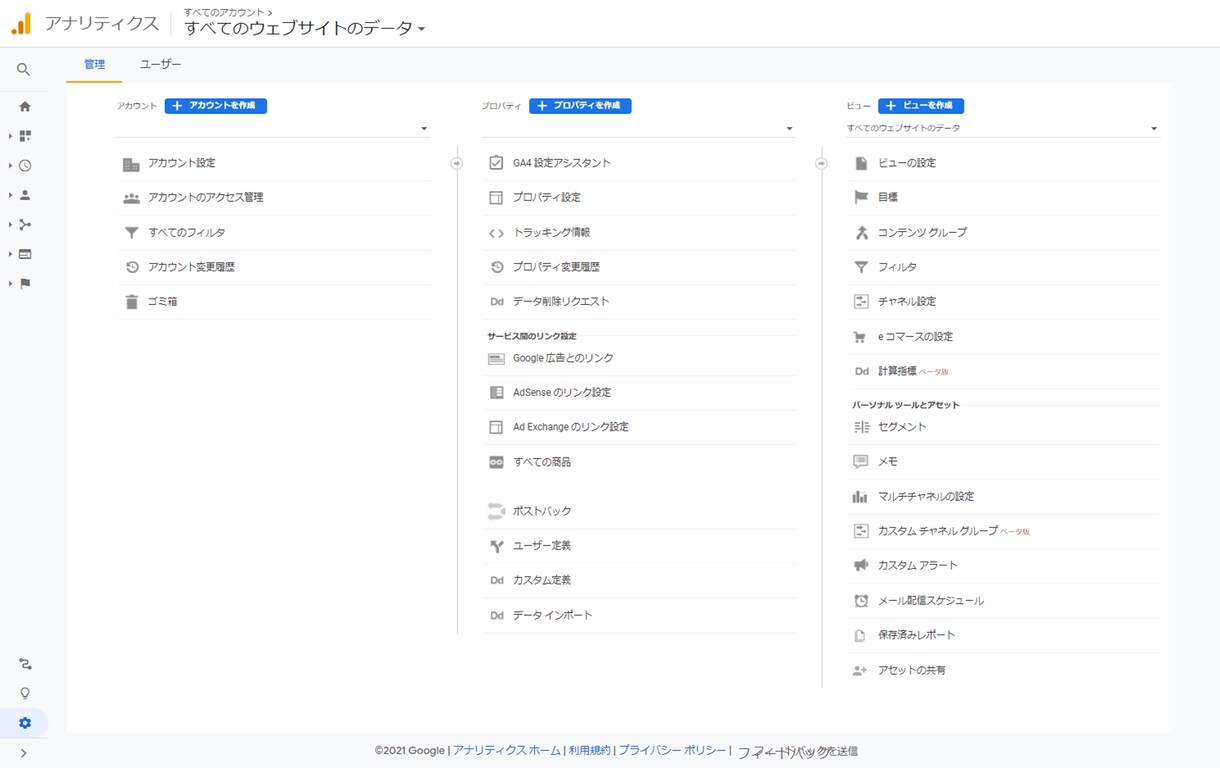This screenshot has width=1220, height=768.
Task: Open the search icon in left sidebar
Action: point(24,70)
